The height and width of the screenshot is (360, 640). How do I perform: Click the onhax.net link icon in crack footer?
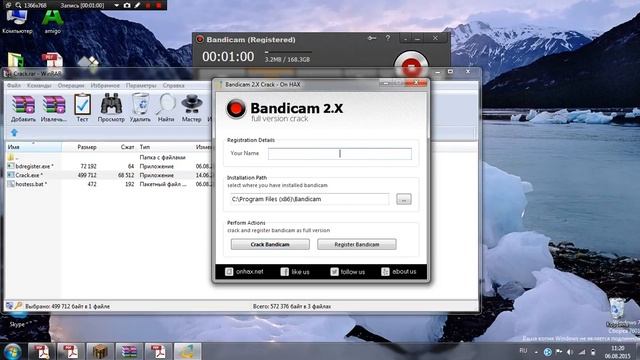point(229,271)
